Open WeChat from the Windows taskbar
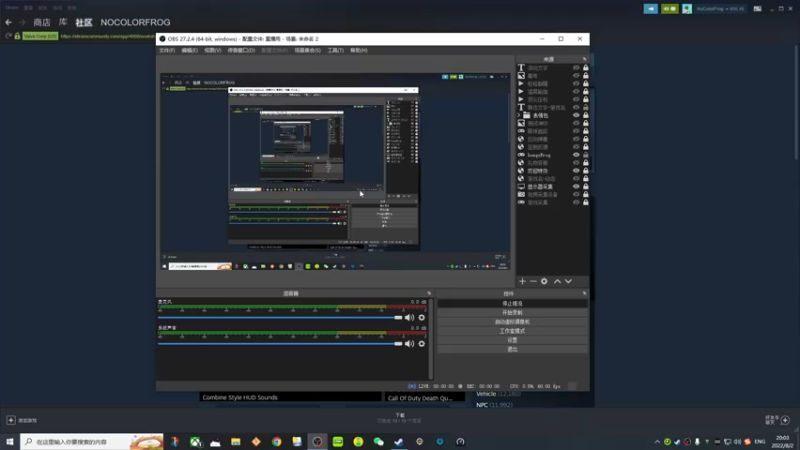This screenshot has height=450, width=800. click(x=379, y=442)
